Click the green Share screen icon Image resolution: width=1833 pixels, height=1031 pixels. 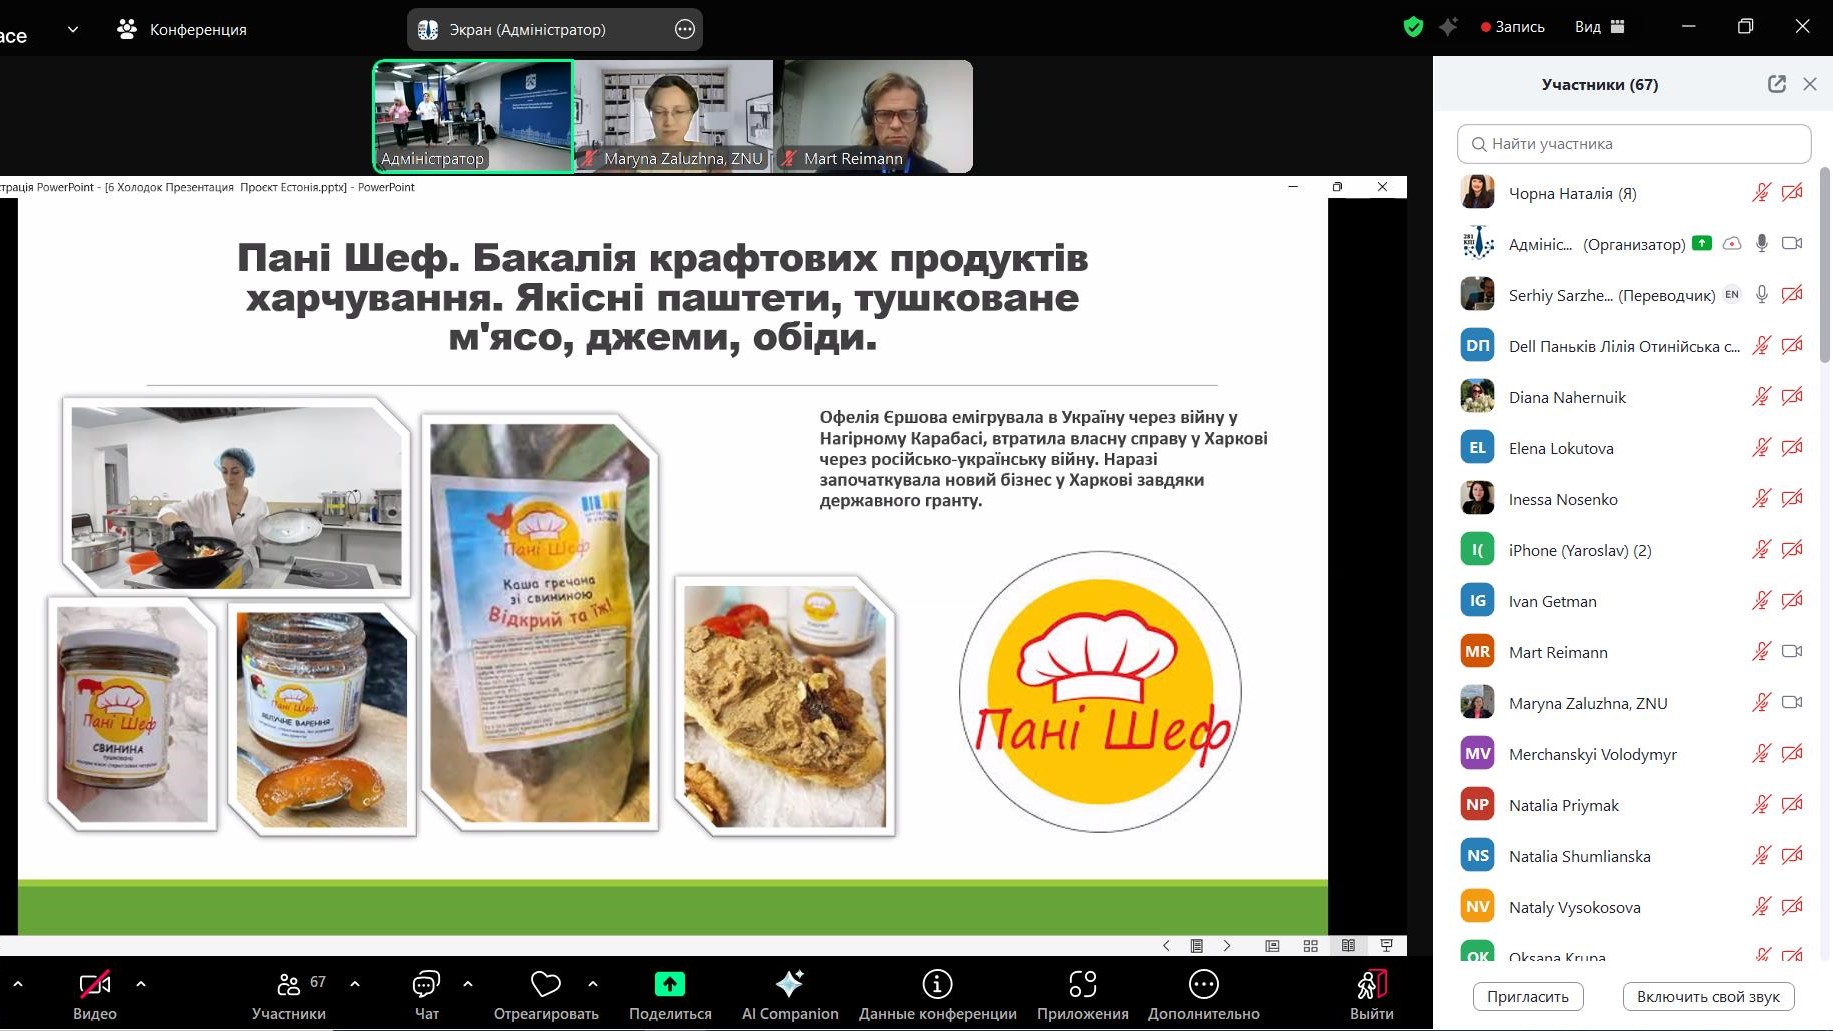point(669,985)
